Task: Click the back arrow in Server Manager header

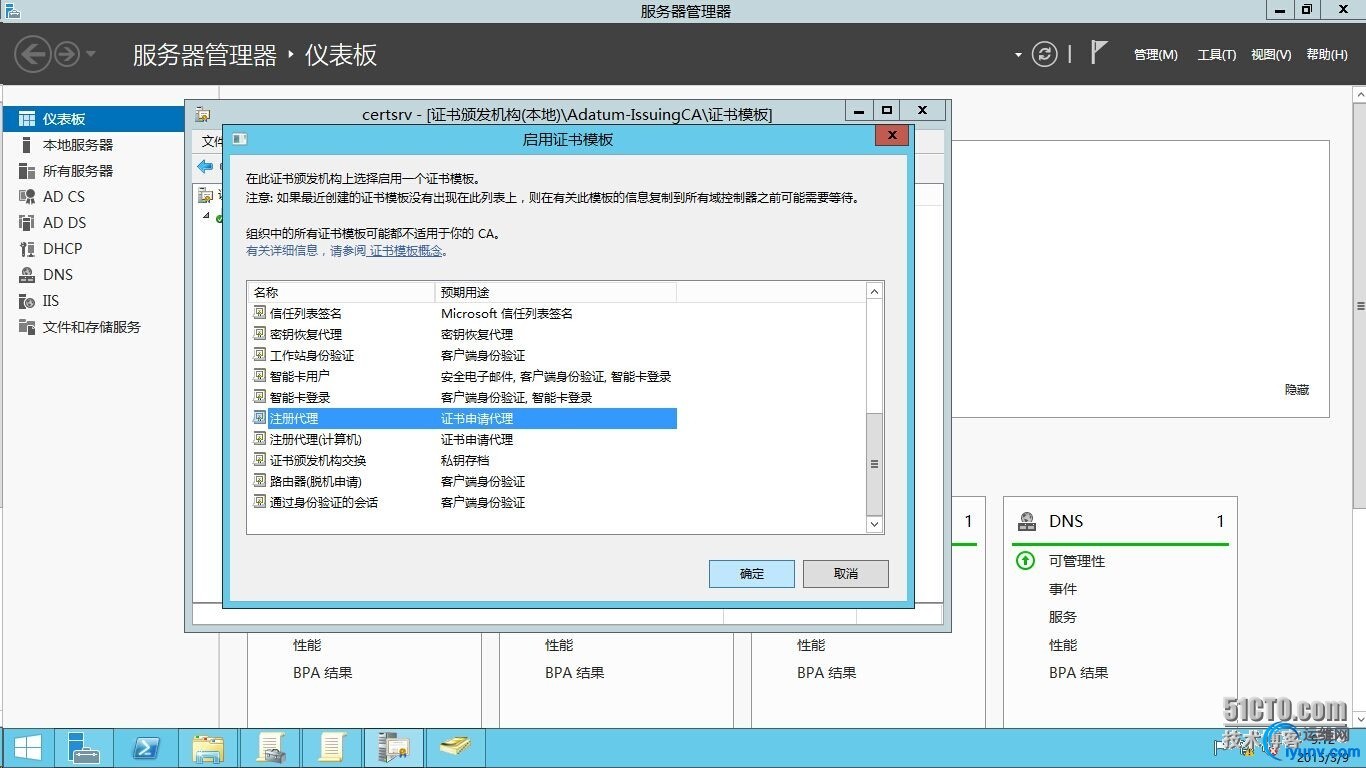Action: pos(33,54)
